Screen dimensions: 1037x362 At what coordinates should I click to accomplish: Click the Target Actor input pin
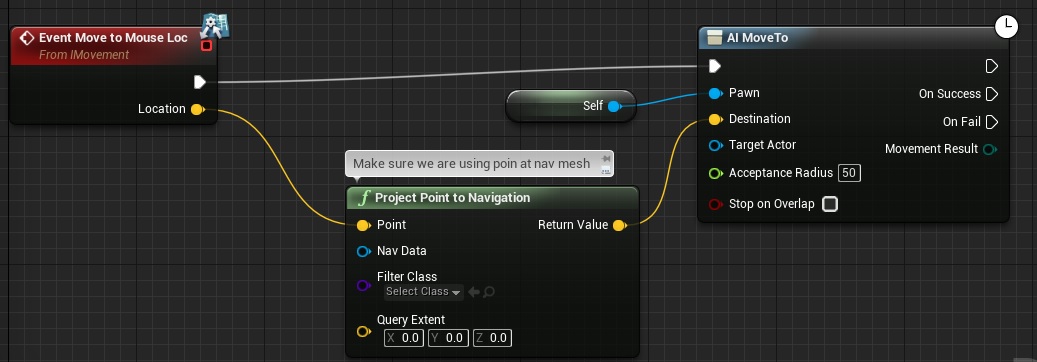click(x=715, y=146)
